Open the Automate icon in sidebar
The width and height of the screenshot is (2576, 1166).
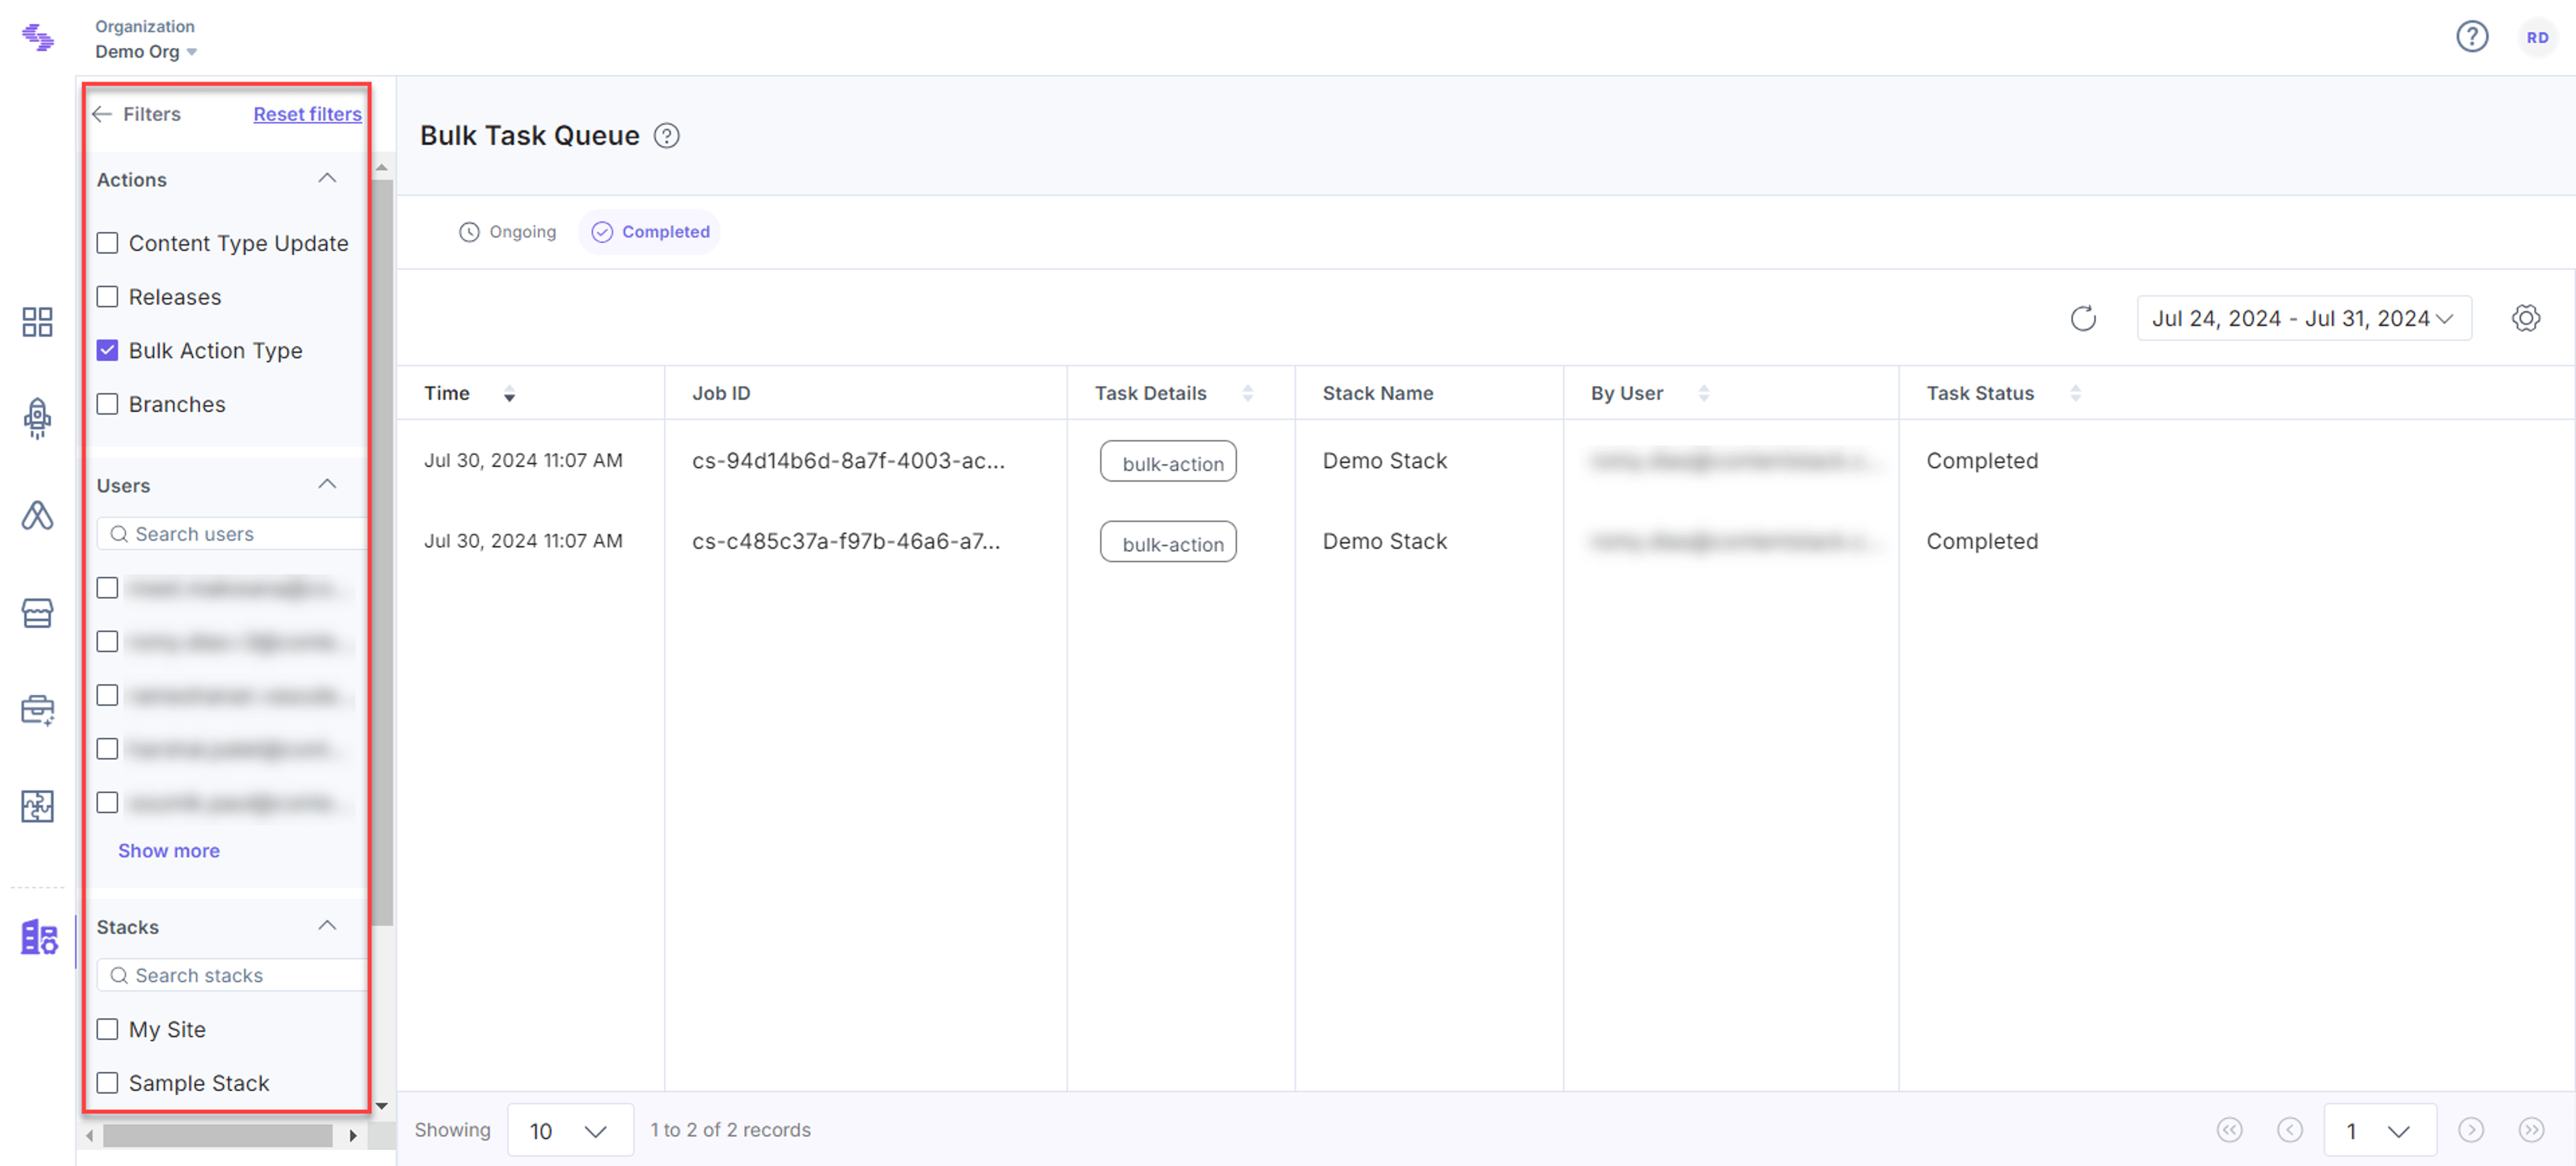pos(37,515)
